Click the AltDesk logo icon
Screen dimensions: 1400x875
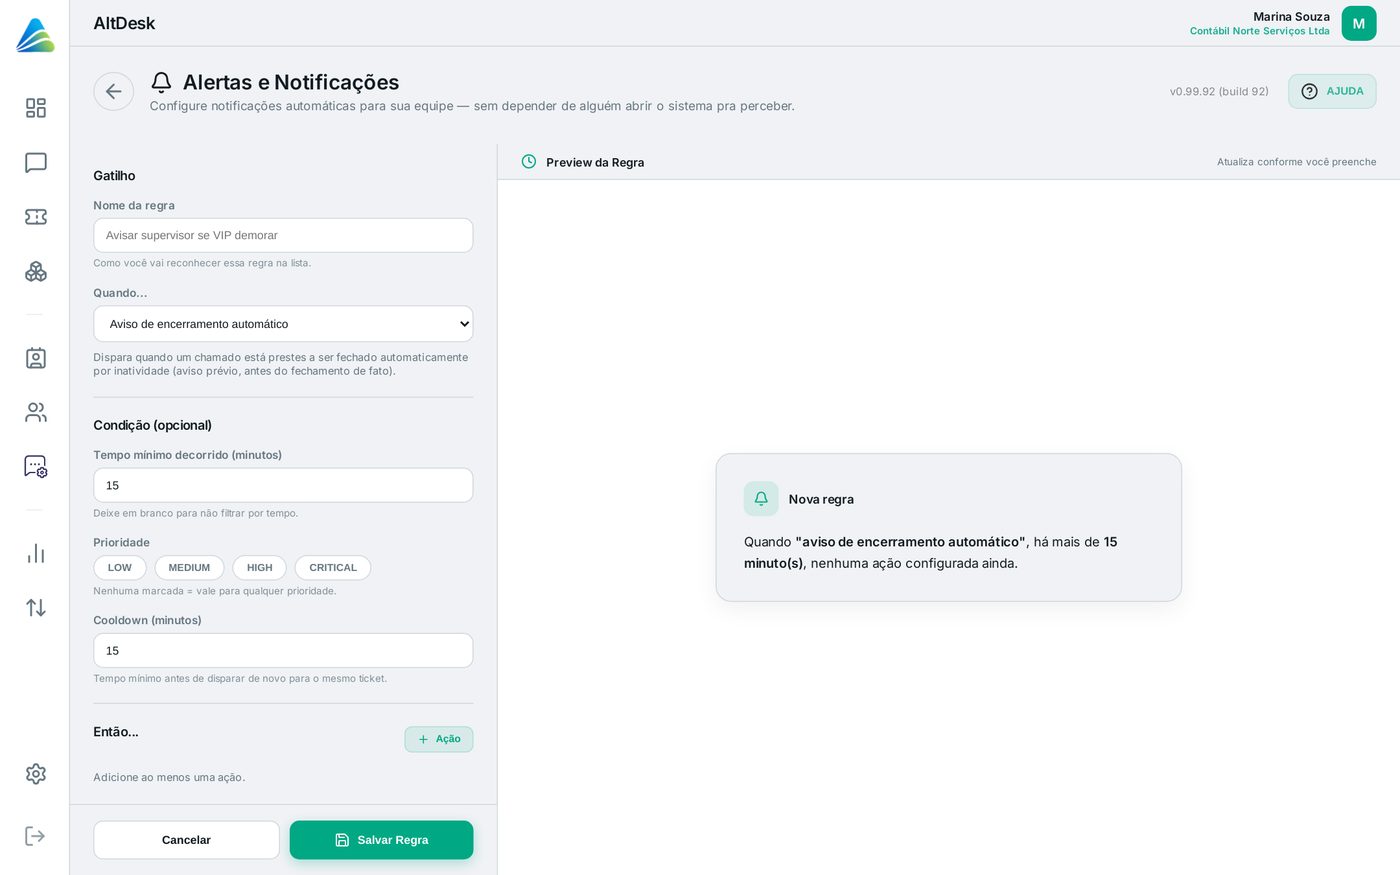(x=35, y=35)
